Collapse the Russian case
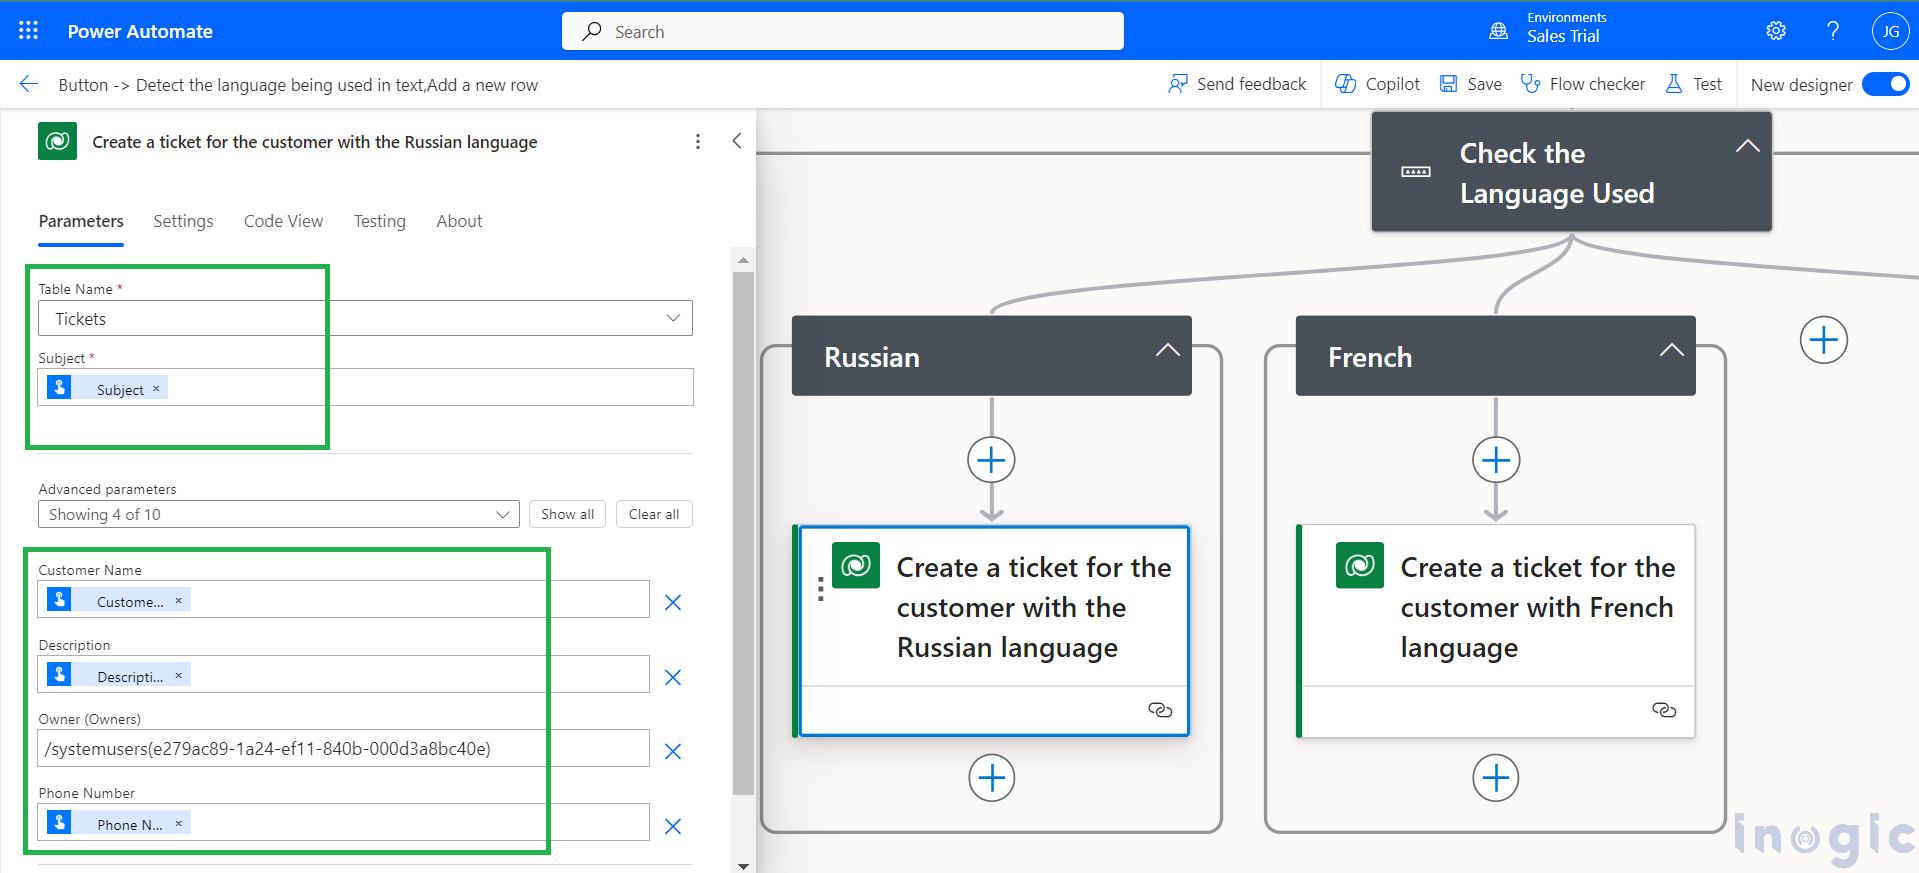 [1167, 350]
